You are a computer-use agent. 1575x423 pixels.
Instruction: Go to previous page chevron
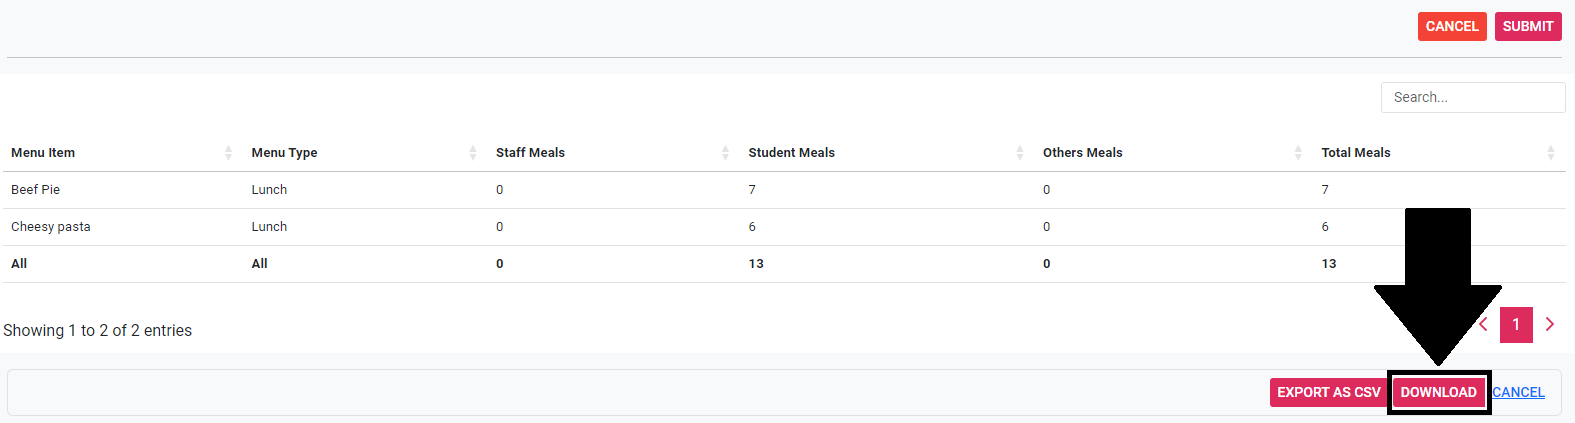point(1484,324)
